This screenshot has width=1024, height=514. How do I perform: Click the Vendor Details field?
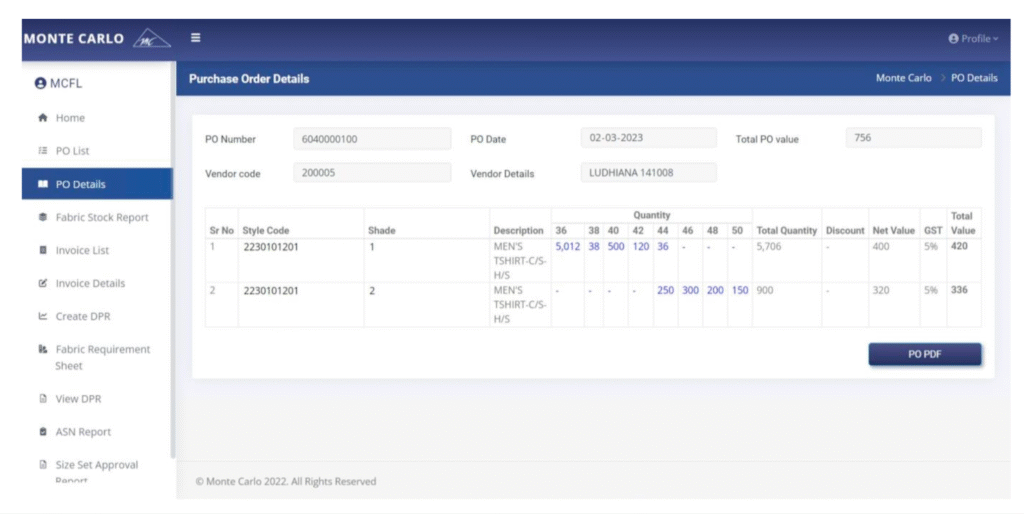click(x=648, y=173)
